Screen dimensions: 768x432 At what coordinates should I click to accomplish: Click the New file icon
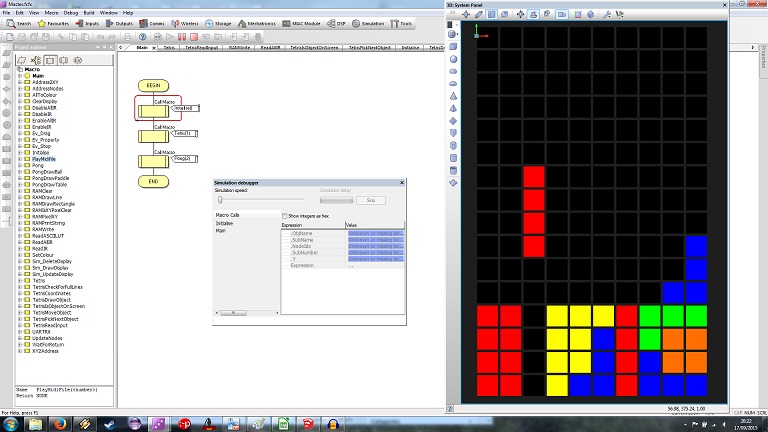[10, 37]
